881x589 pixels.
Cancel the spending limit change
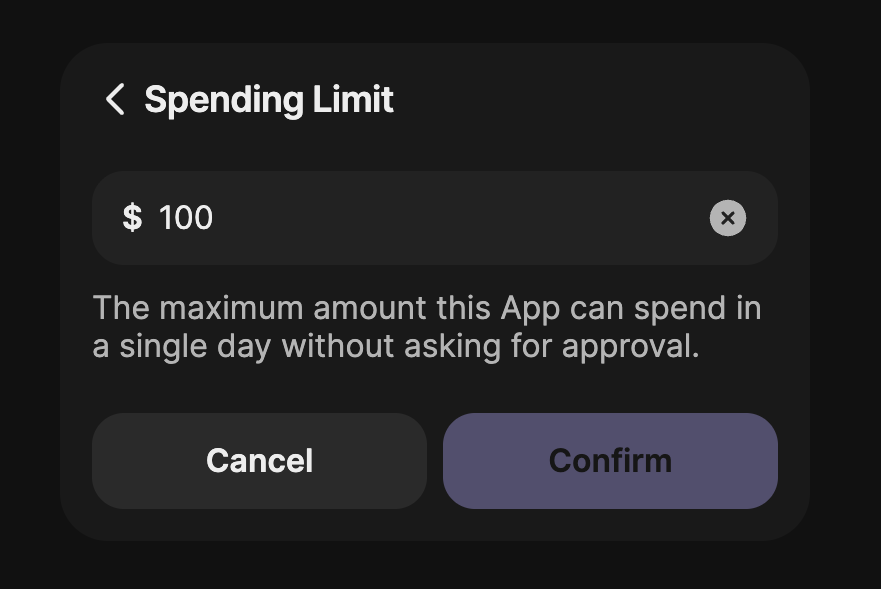point(259,460)
